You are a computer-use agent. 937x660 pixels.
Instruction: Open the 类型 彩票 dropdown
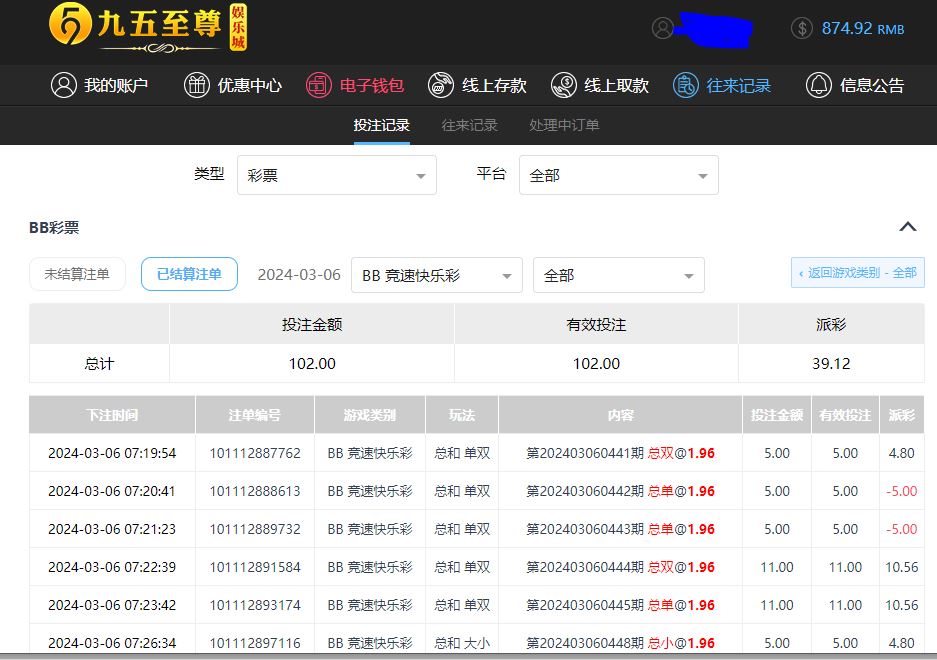337,176
